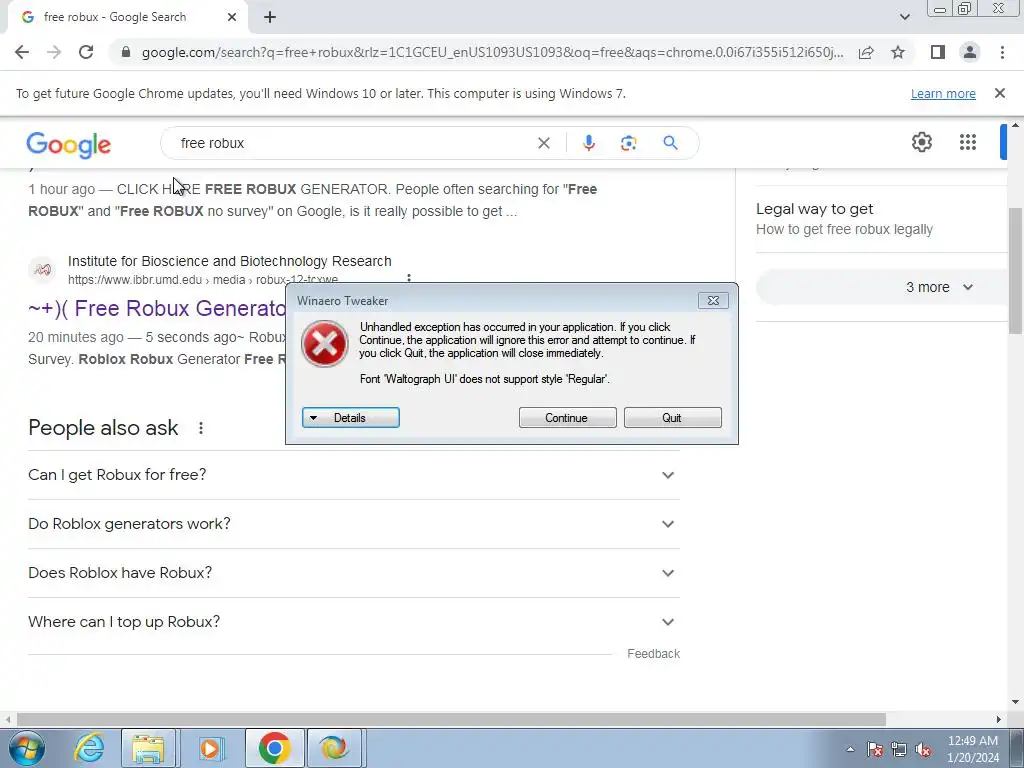The image size is (1024, 768).
Task: Click the scroll right arrow
Action: point(999,719)
